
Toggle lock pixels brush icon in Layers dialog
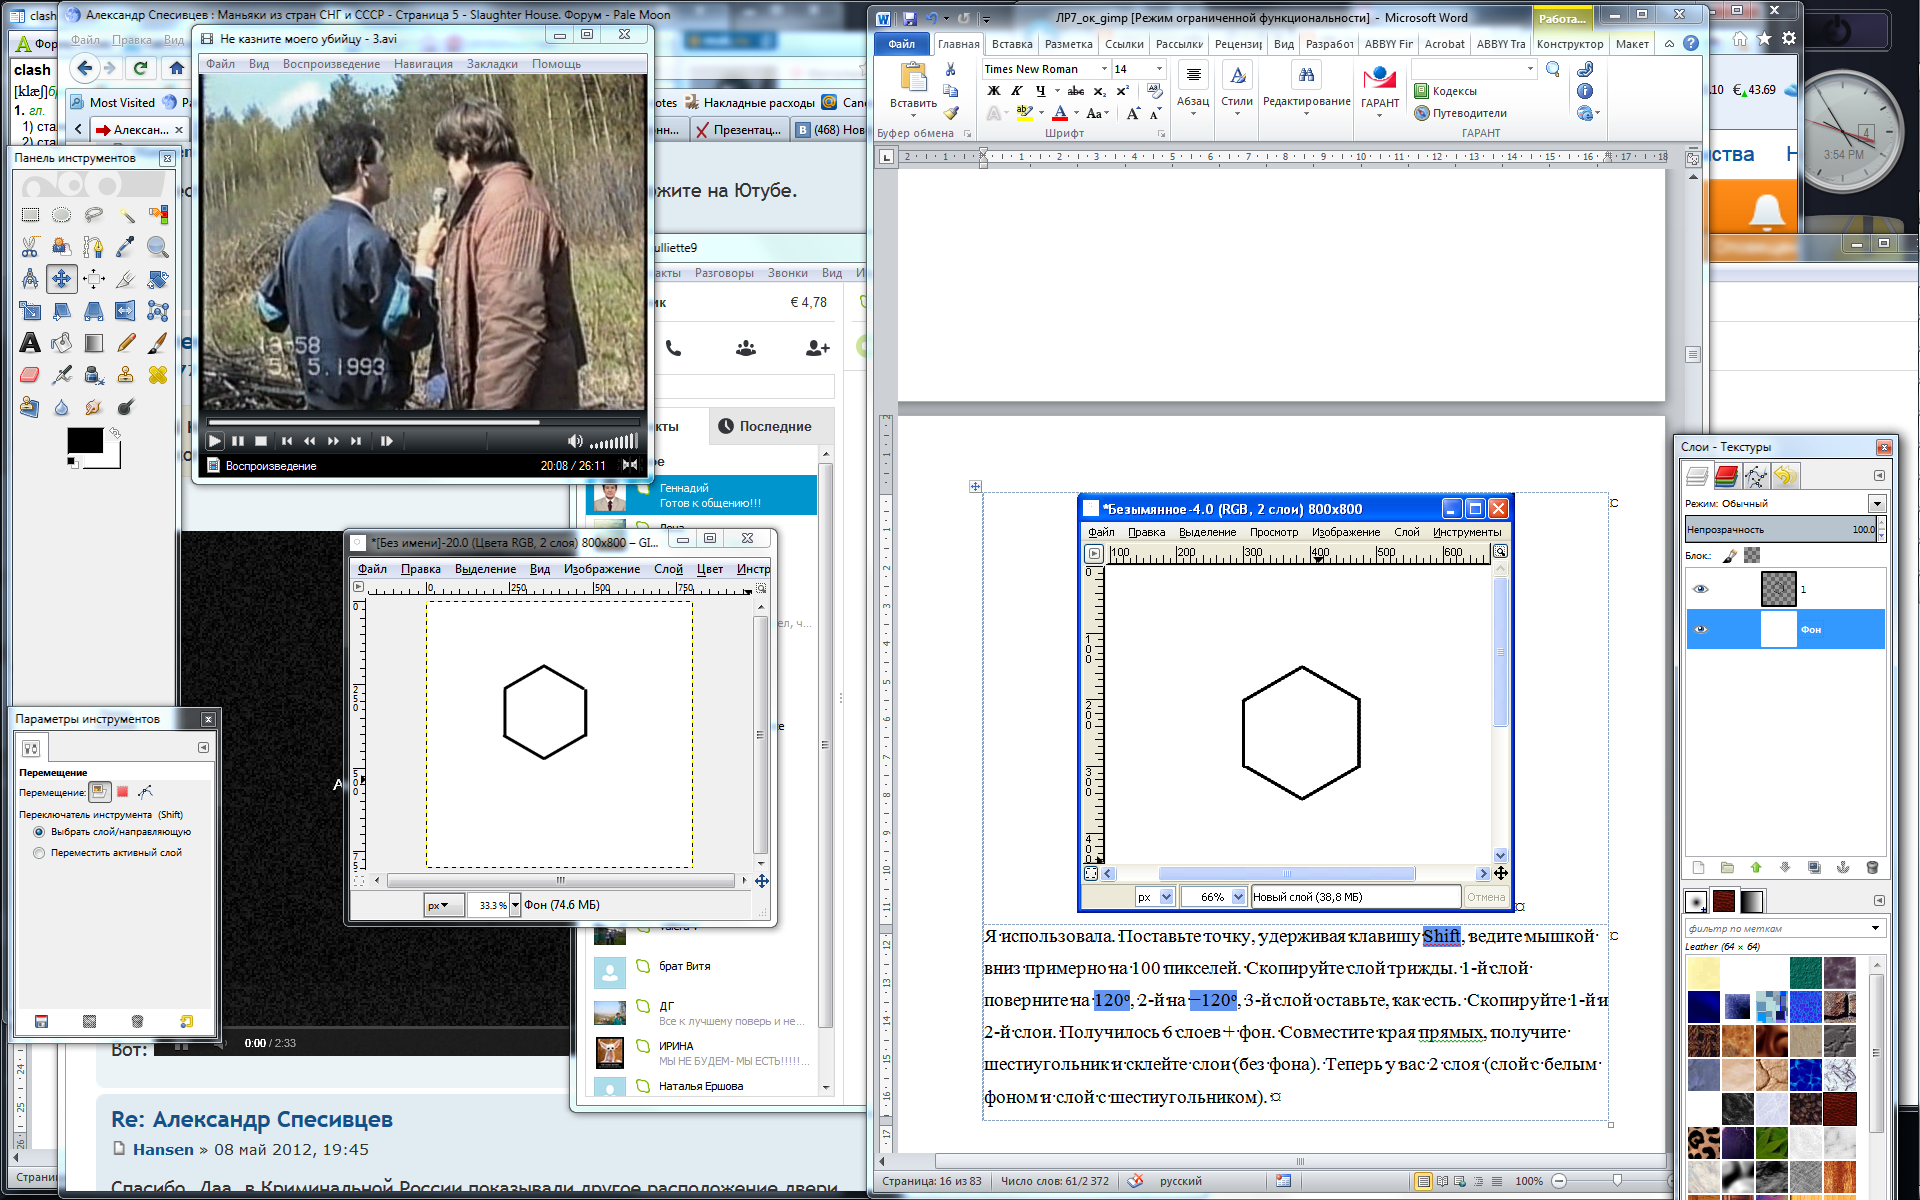(1731, 556)
